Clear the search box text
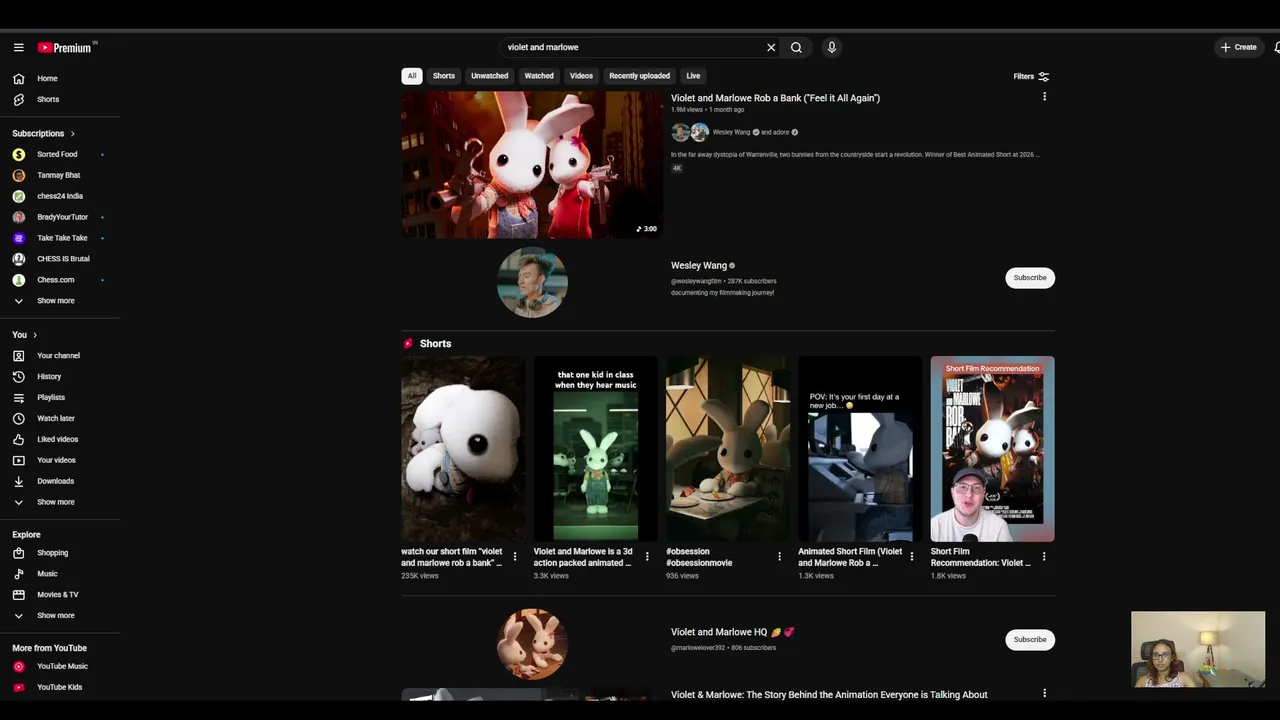Image resolution: width=1280 pixels, height=720 pixels. tap(771, 47)
